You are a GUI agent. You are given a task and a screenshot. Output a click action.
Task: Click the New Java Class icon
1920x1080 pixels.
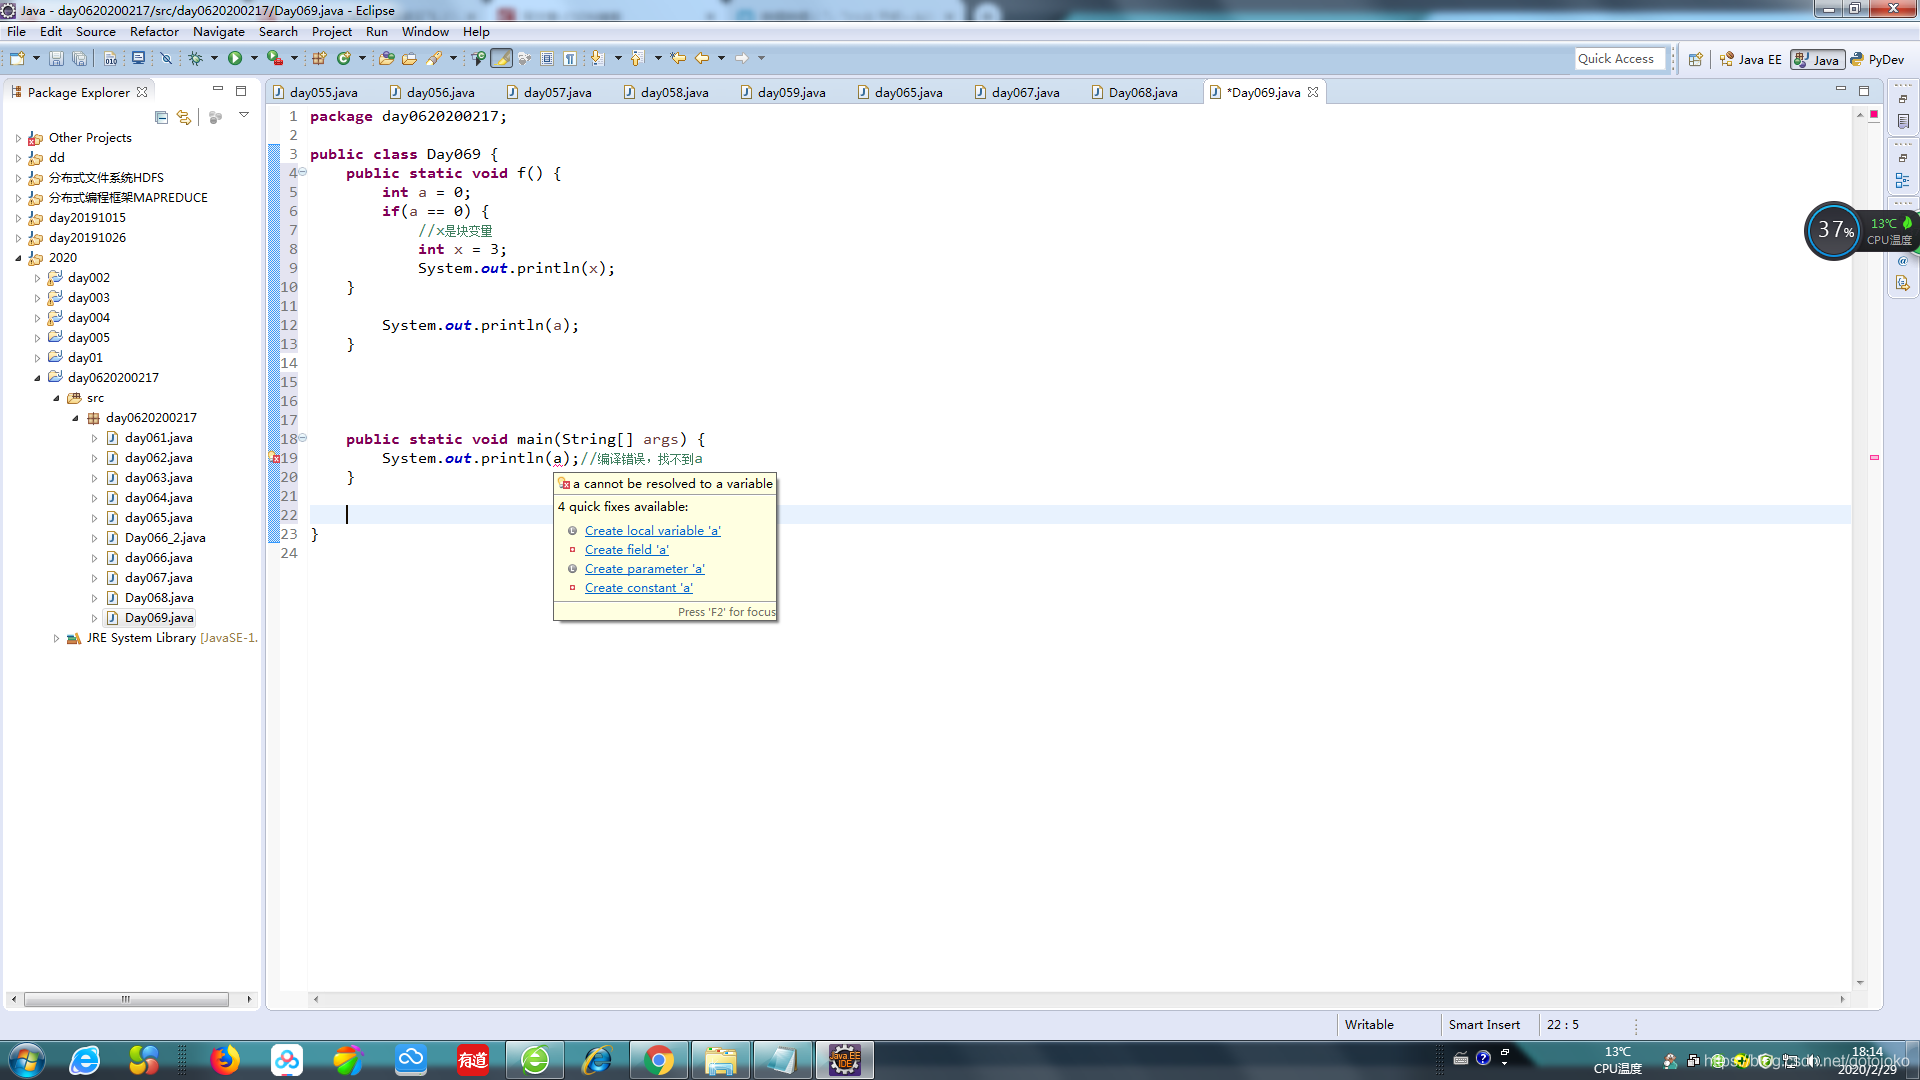[343, 59]
